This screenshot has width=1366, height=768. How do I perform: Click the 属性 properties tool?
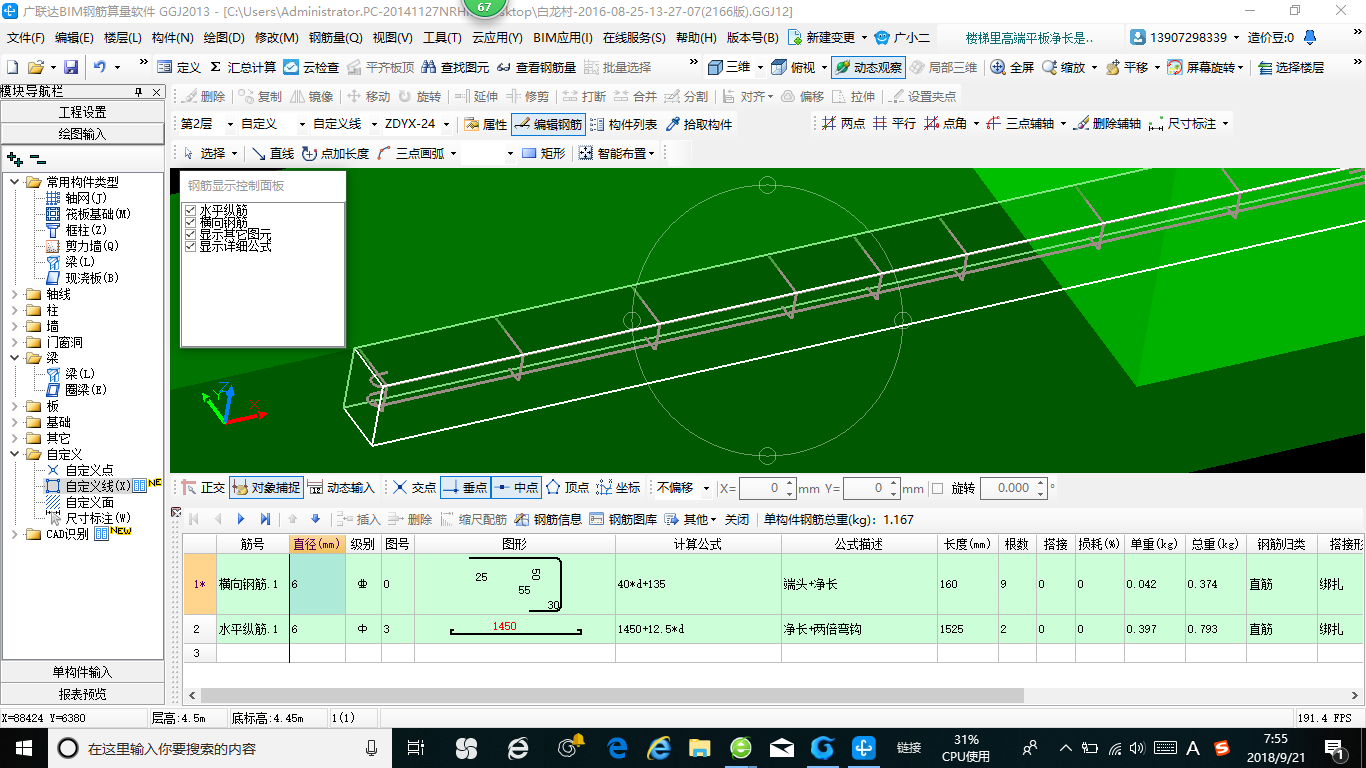[x=486, y=125]
